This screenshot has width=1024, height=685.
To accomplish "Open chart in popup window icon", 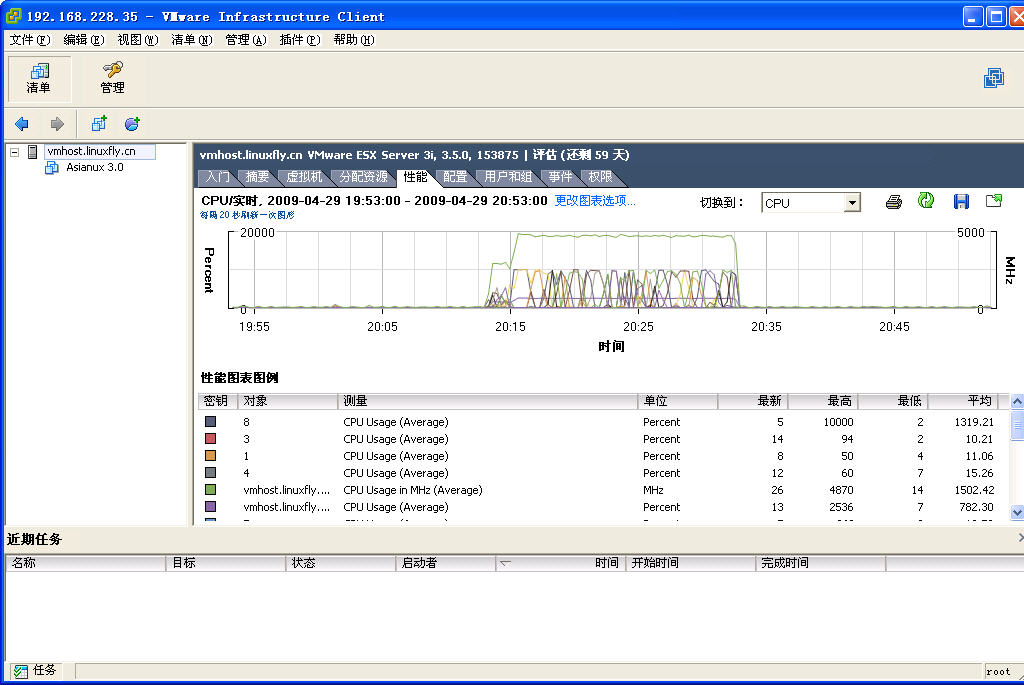I will coord(993,202).
